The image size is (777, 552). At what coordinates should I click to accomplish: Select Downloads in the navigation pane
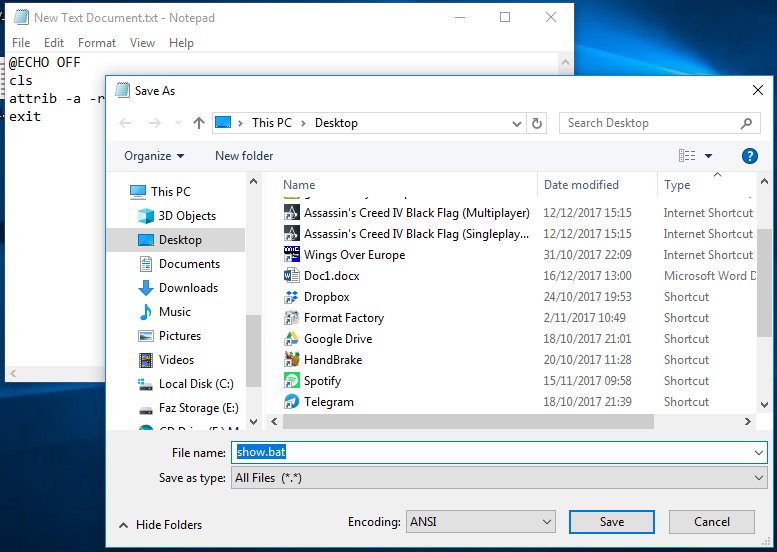(188, 288)
